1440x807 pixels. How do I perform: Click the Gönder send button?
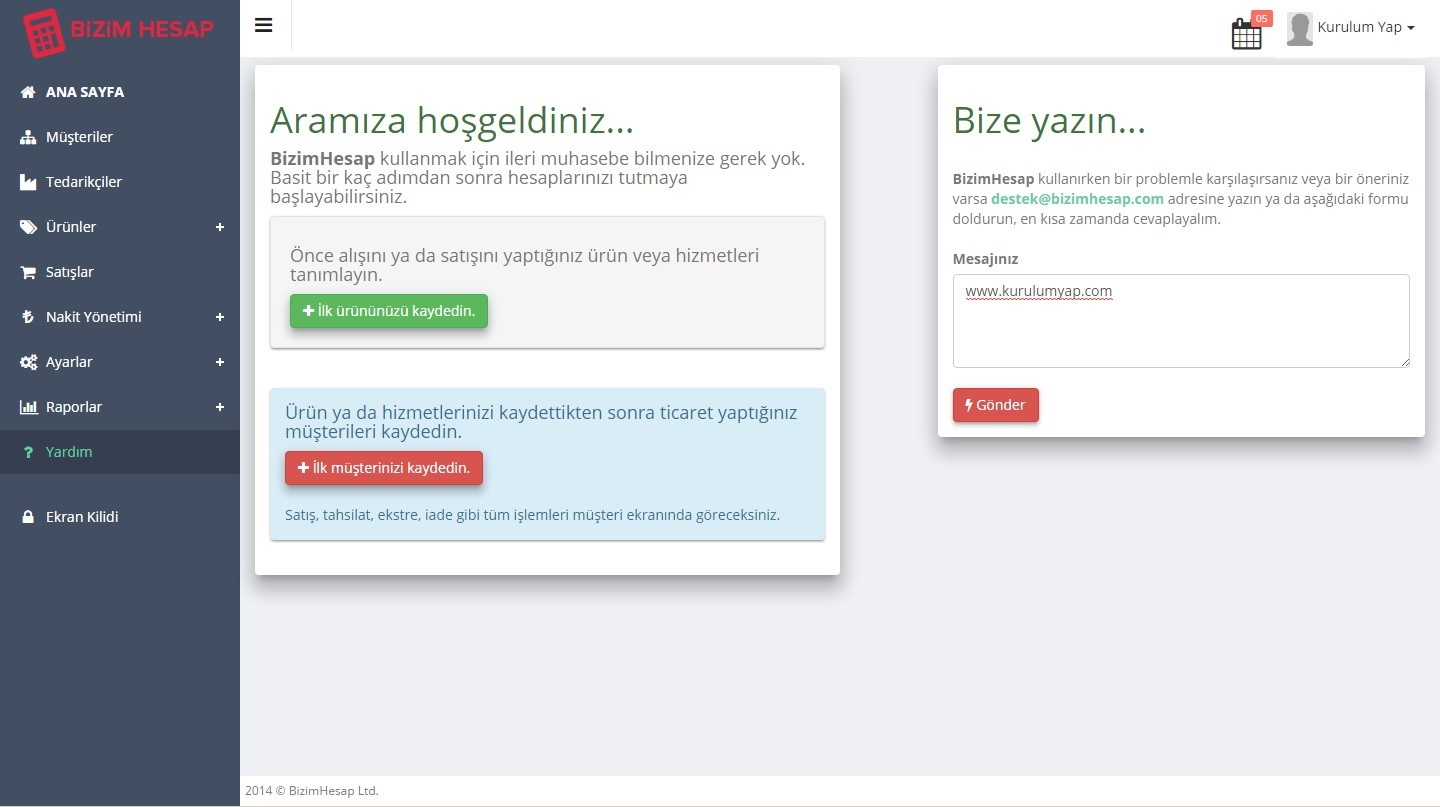[996, 405]
